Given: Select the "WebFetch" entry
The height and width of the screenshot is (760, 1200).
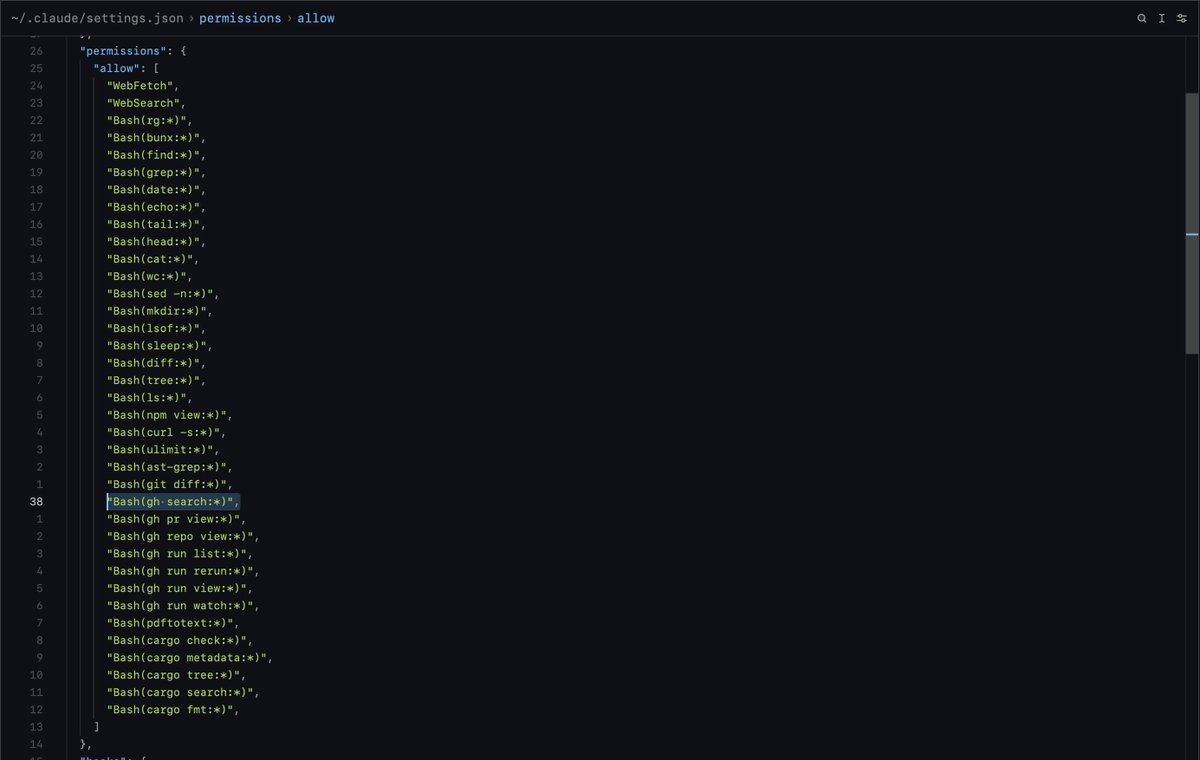Looking at the screenshot, I should tap(143, 86).
